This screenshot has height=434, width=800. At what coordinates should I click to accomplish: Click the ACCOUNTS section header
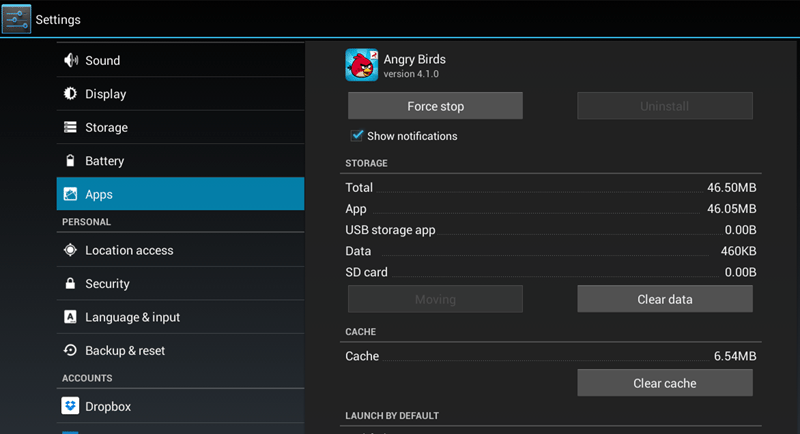click(87, 378)
